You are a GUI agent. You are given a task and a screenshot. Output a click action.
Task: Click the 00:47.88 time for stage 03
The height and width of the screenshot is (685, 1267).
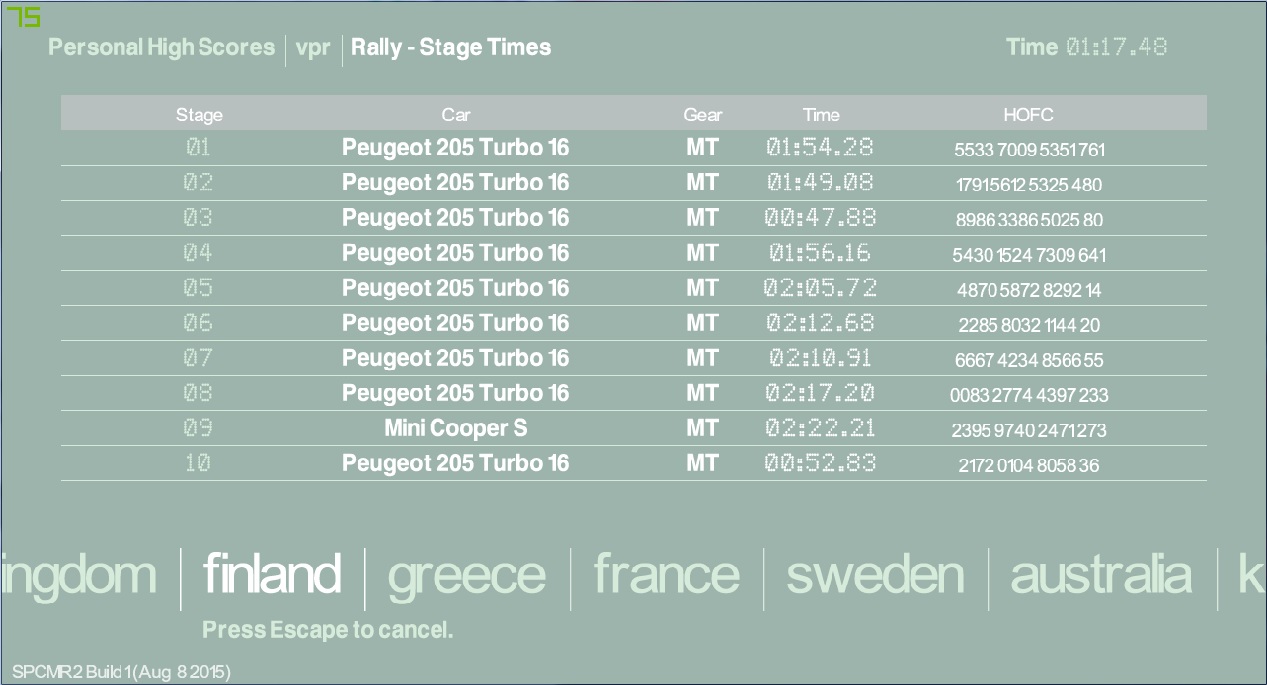820,218
